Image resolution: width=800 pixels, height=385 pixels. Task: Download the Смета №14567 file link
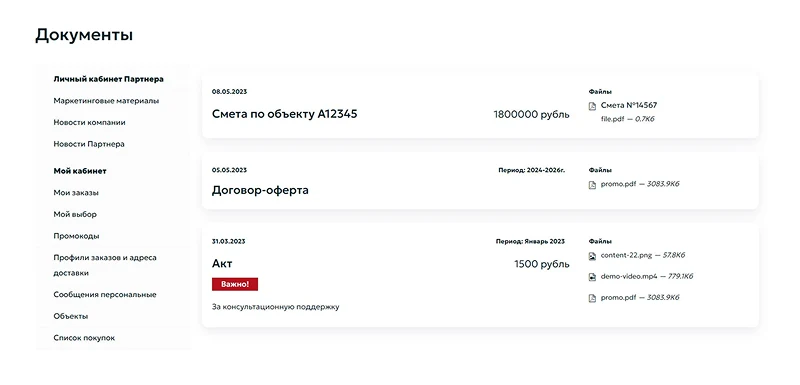point(629,105)
